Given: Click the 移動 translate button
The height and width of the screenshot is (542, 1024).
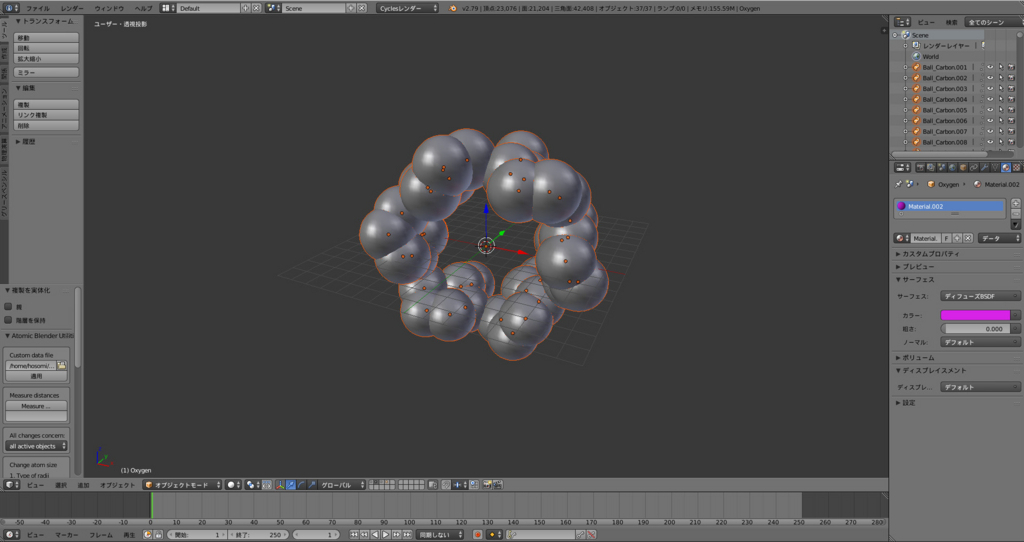Looking at the screenshot, I should pyautogui.click(x=46, y=38).
